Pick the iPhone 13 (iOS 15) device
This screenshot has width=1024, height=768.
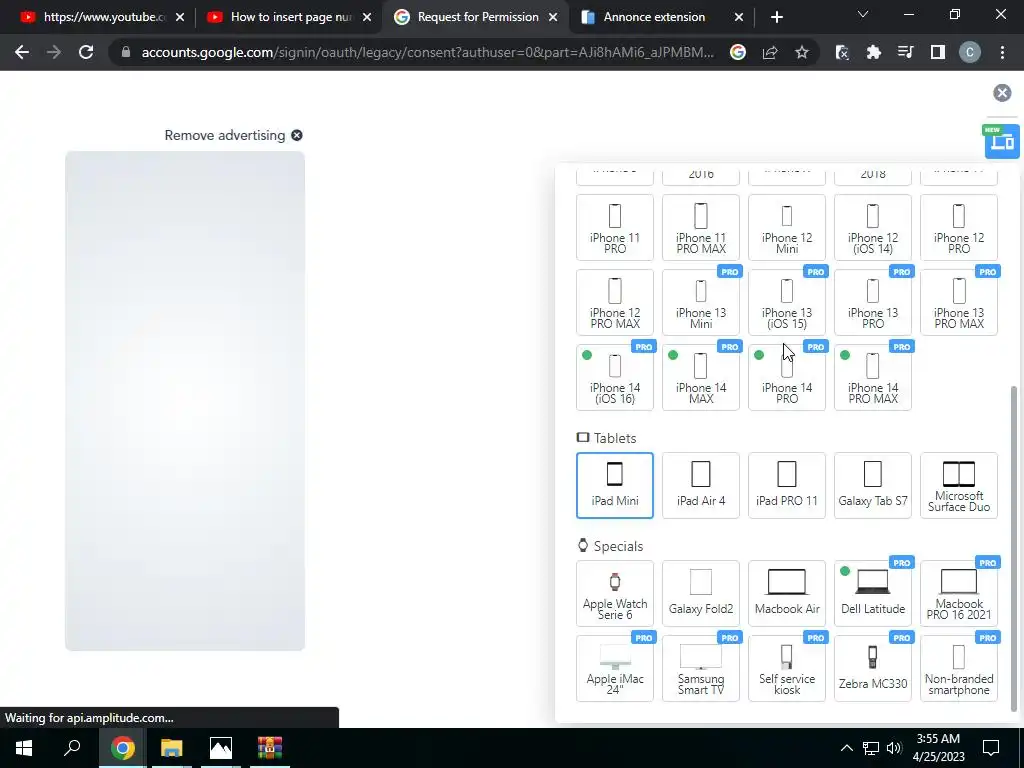(x=787, y=302)
